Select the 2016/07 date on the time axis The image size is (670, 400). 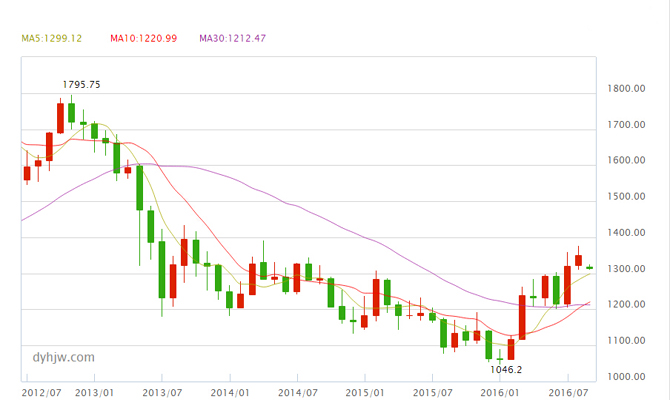tap(567, 394)
